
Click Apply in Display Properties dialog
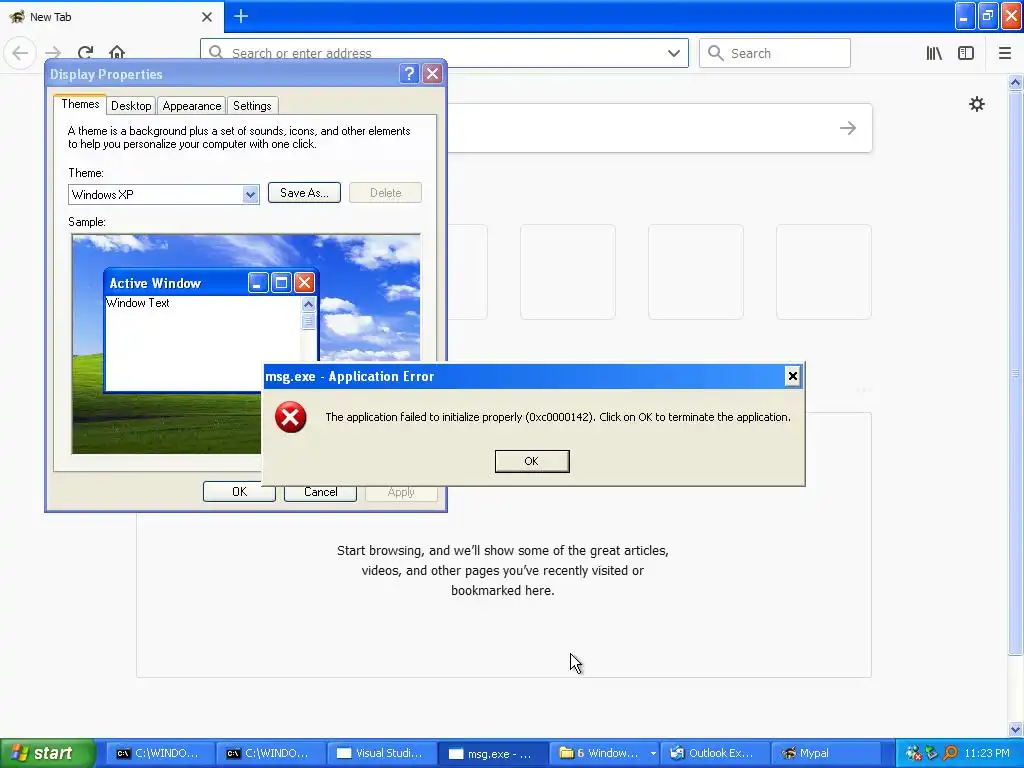pos(401,492)
